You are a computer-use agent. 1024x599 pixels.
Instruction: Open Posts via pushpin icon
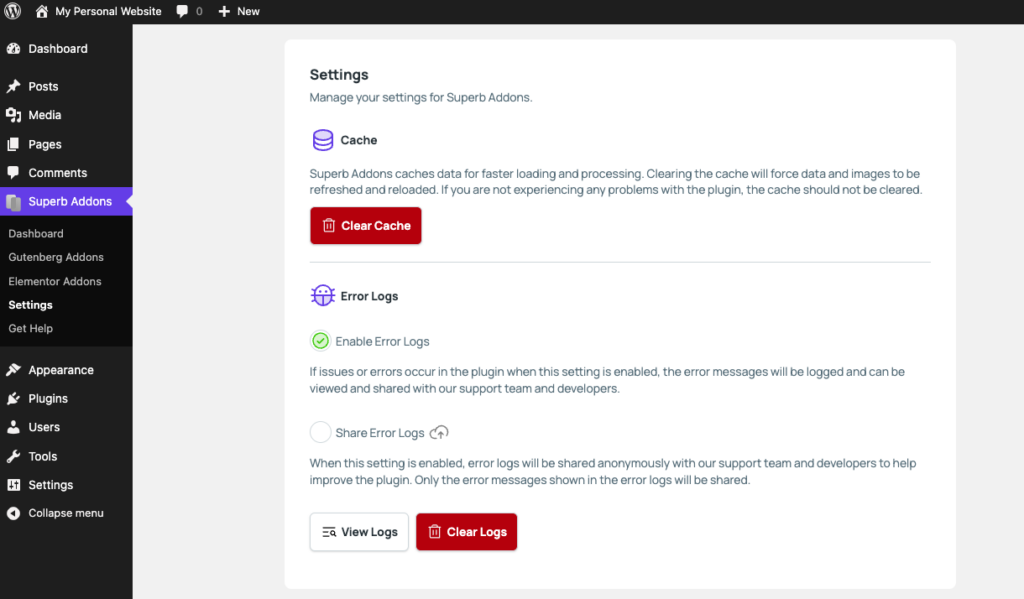14,86
